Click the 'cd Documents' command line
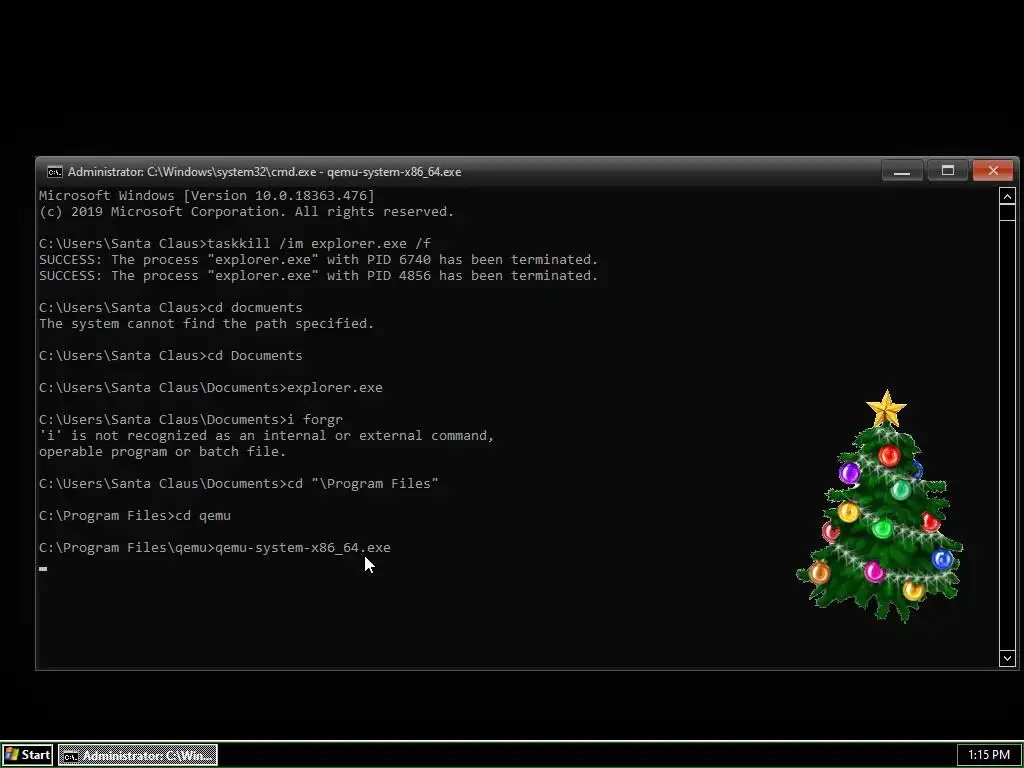 [171, 356]
